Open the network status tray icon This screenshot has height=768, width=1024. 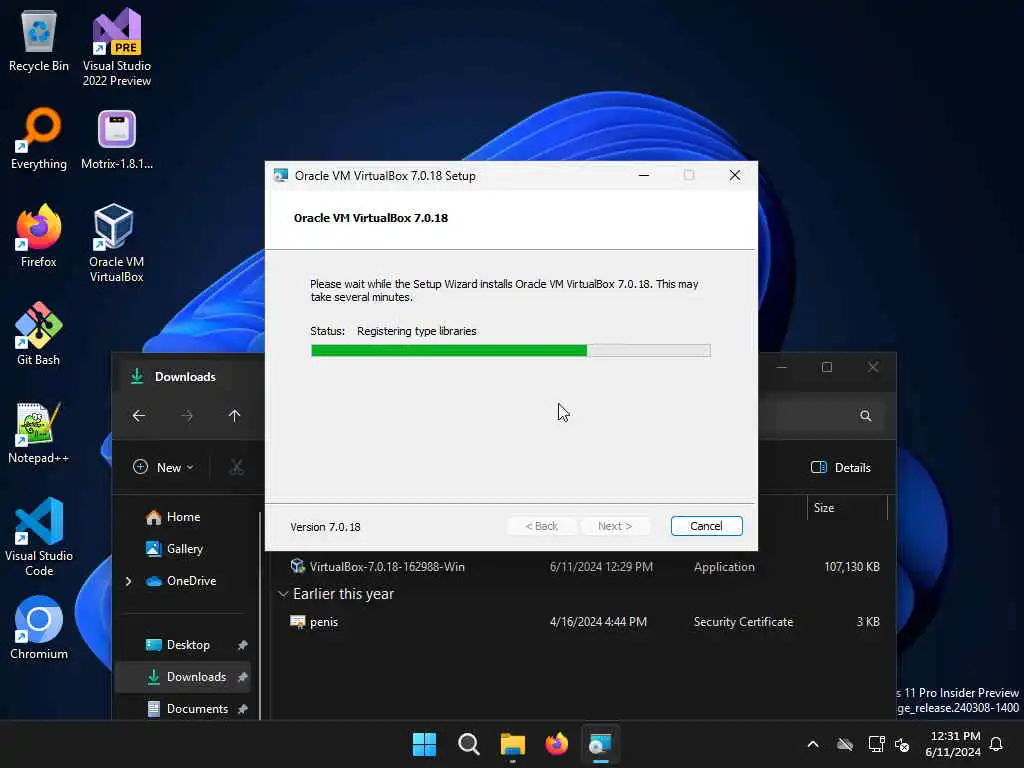pyautogui.click(x=876, y=744)
